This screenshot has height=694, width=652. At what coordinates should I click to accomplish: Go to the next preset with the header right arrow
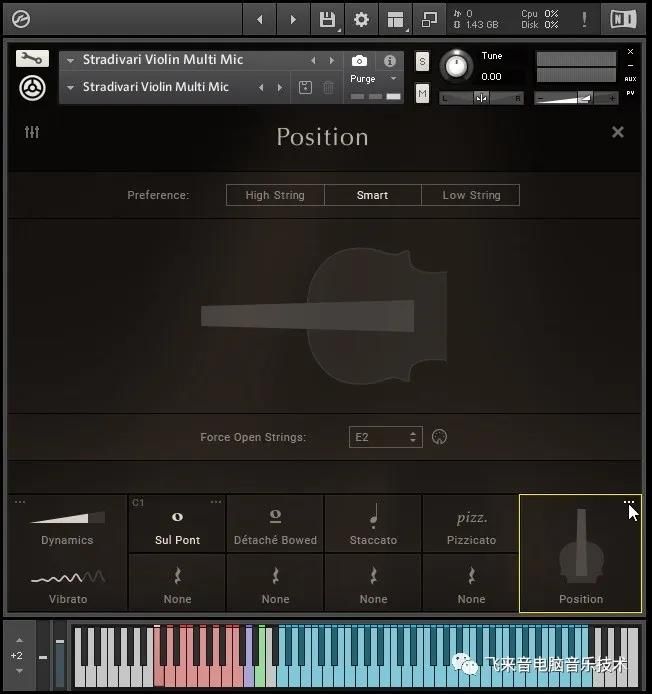point(293,19)
